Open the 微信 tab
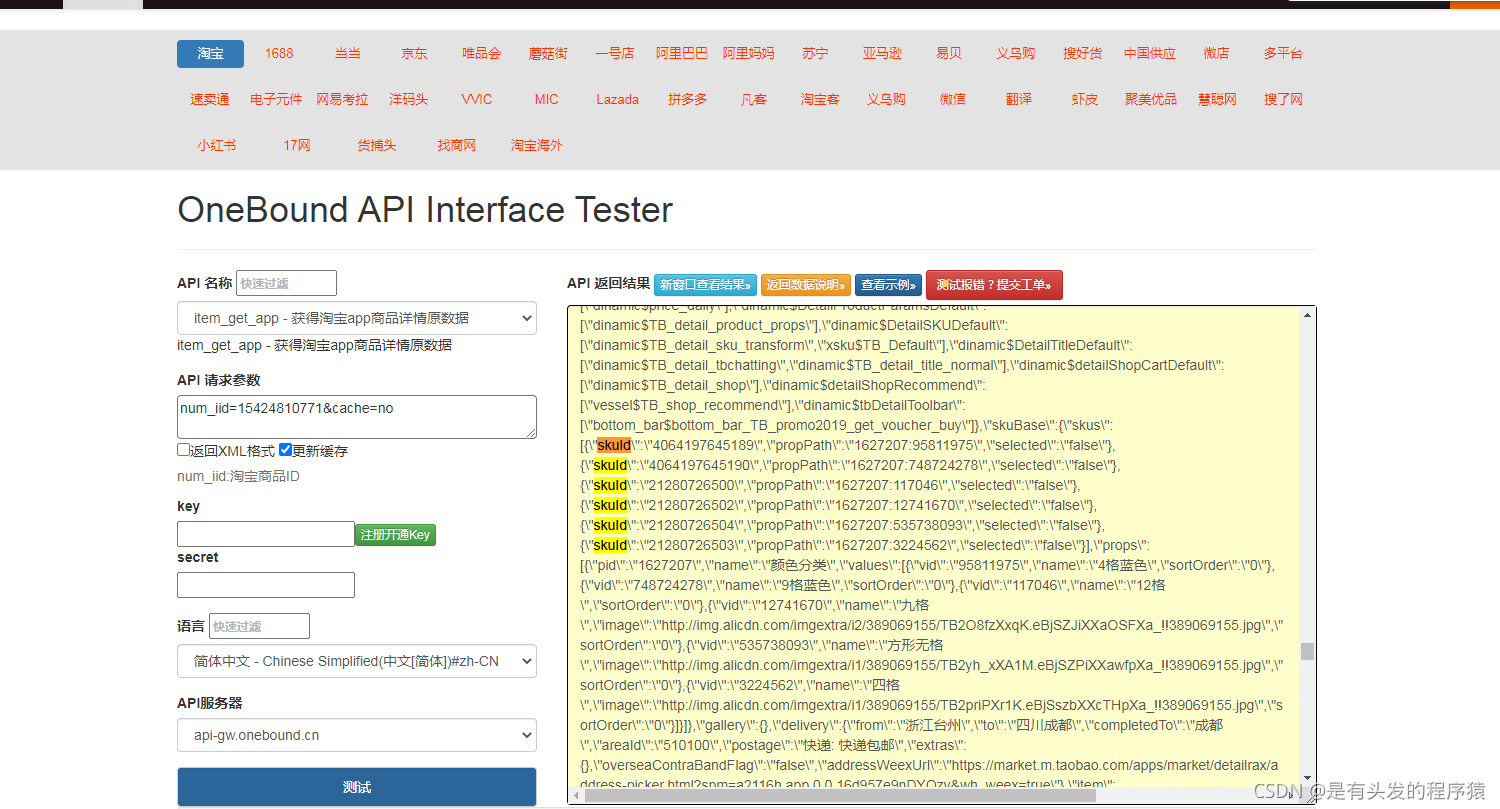 [953, 100]
